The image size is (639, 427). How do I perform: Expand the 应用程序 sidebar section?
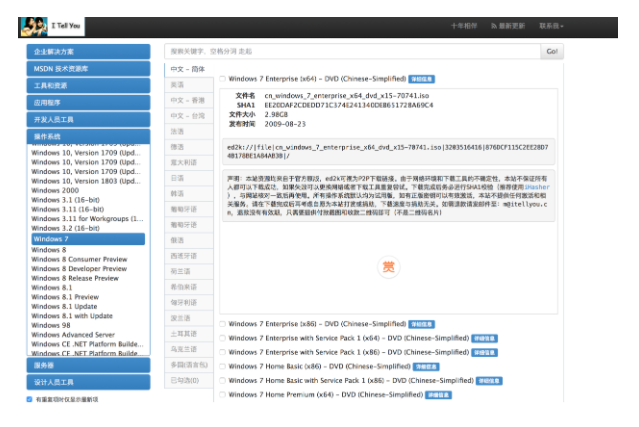pos(88,103)
